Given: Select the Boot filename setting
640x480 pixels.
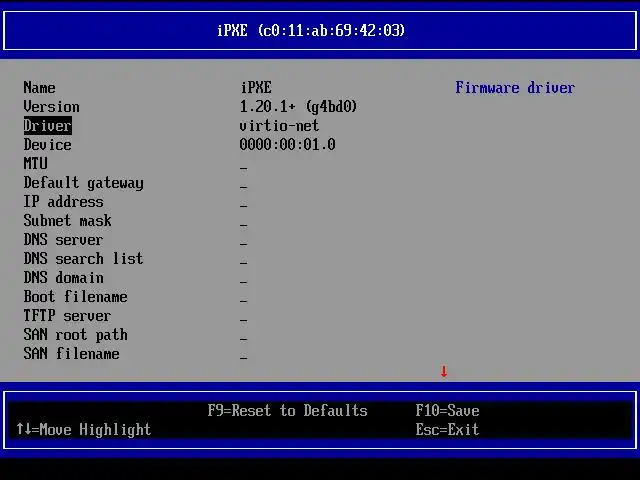Looking at the screenshot, I should point(76,297).
